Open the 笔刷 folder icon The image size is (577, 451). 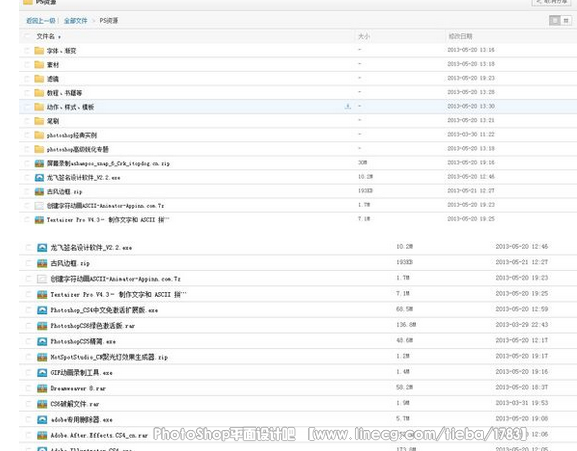click(x=39, y=121)
